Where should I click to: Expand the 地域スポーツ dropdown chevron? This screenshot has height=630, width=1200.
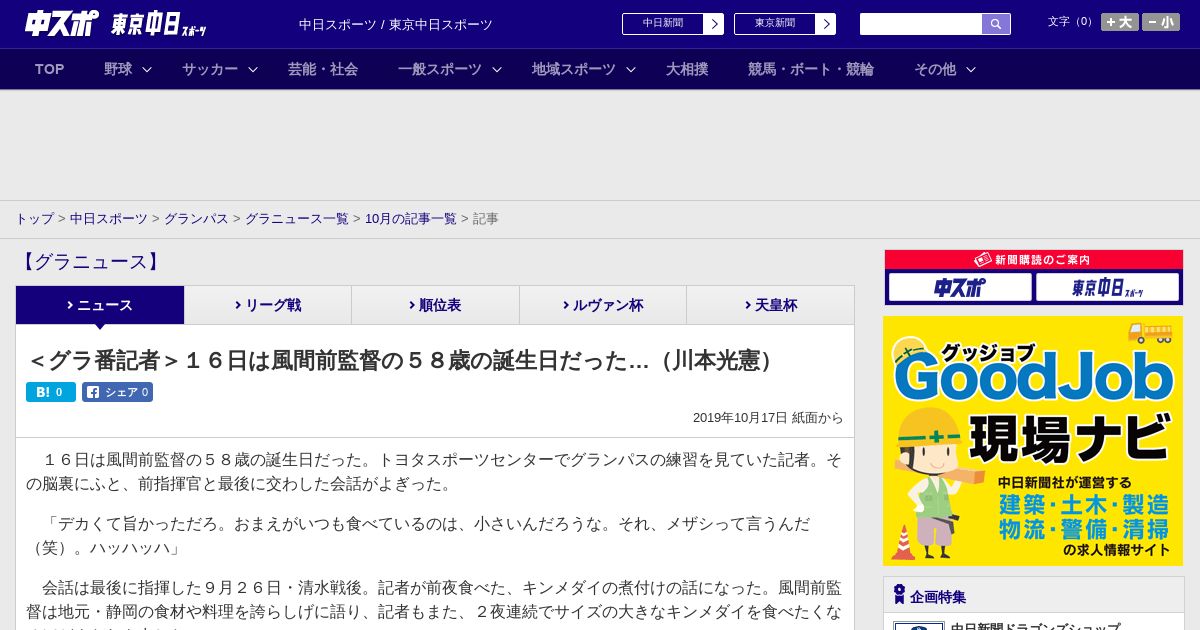[x=631, y=70]
